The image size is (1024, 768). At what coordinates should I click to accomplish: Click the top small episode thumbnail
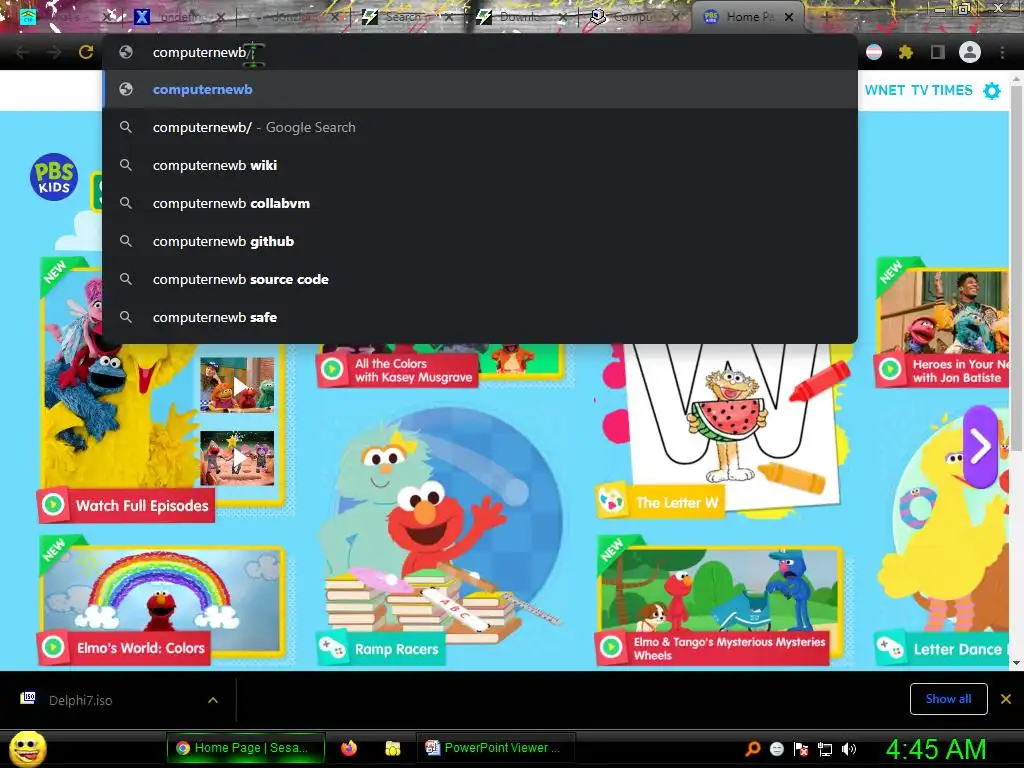[236, 385]
